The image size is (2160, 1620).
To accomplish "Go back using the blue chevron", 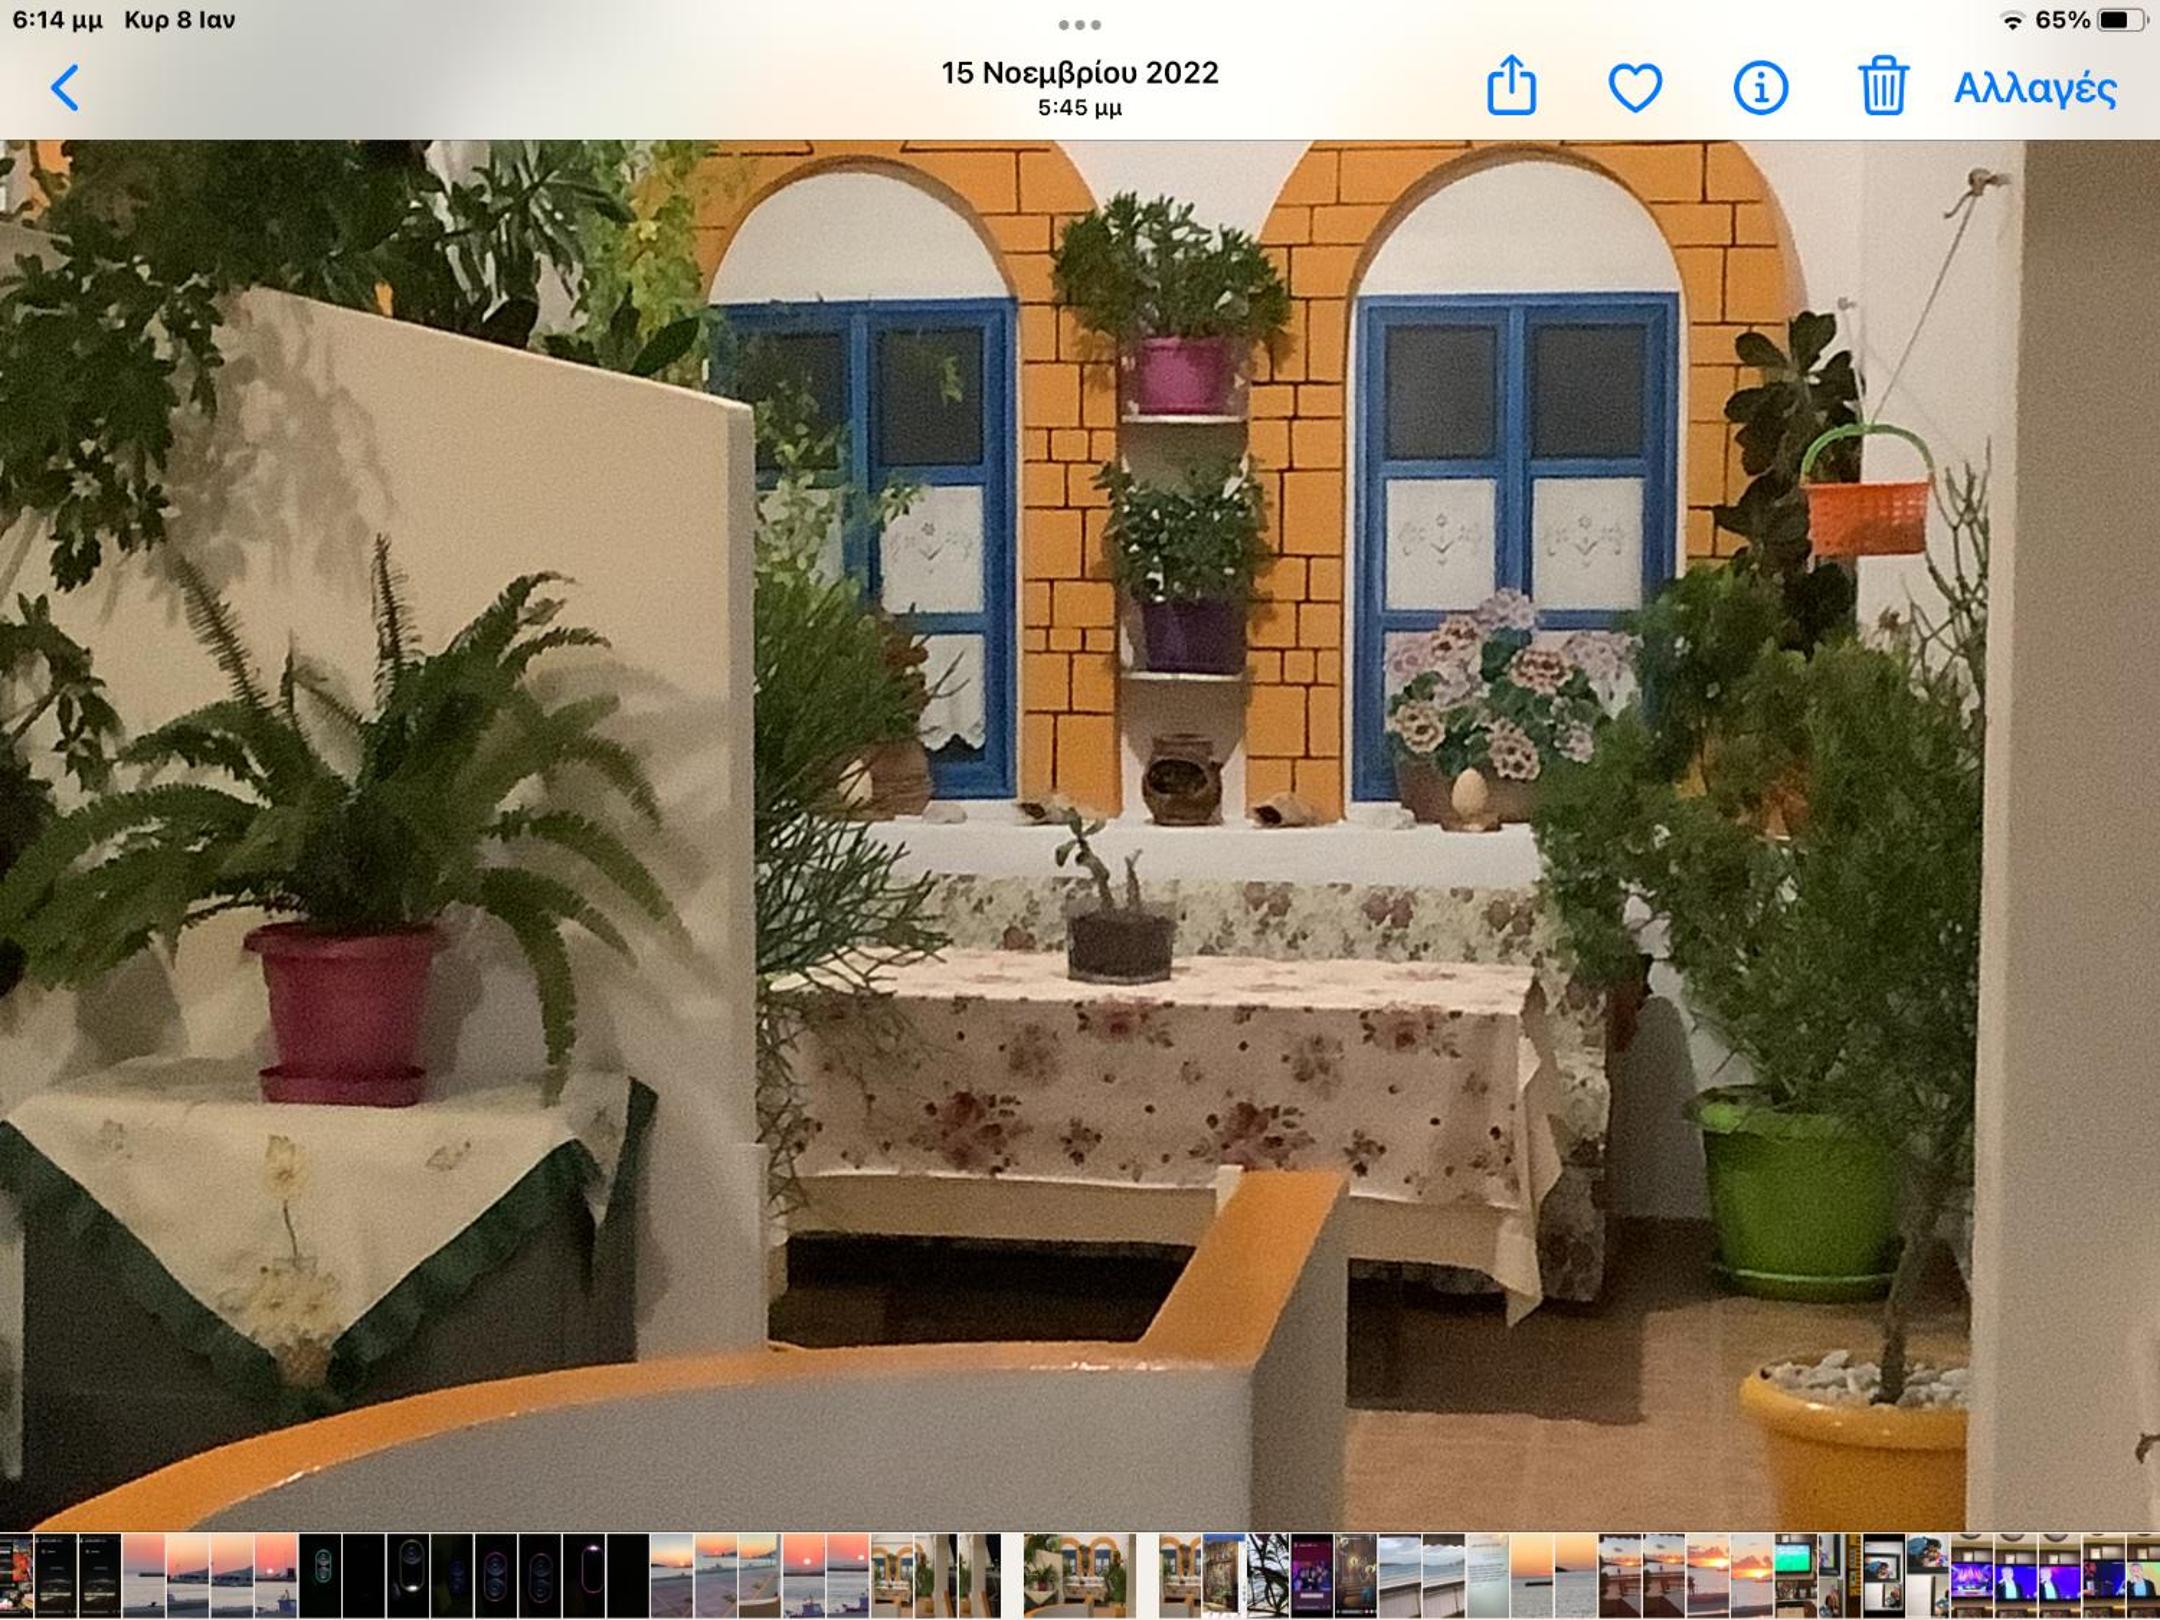I will tap(65, 88).
